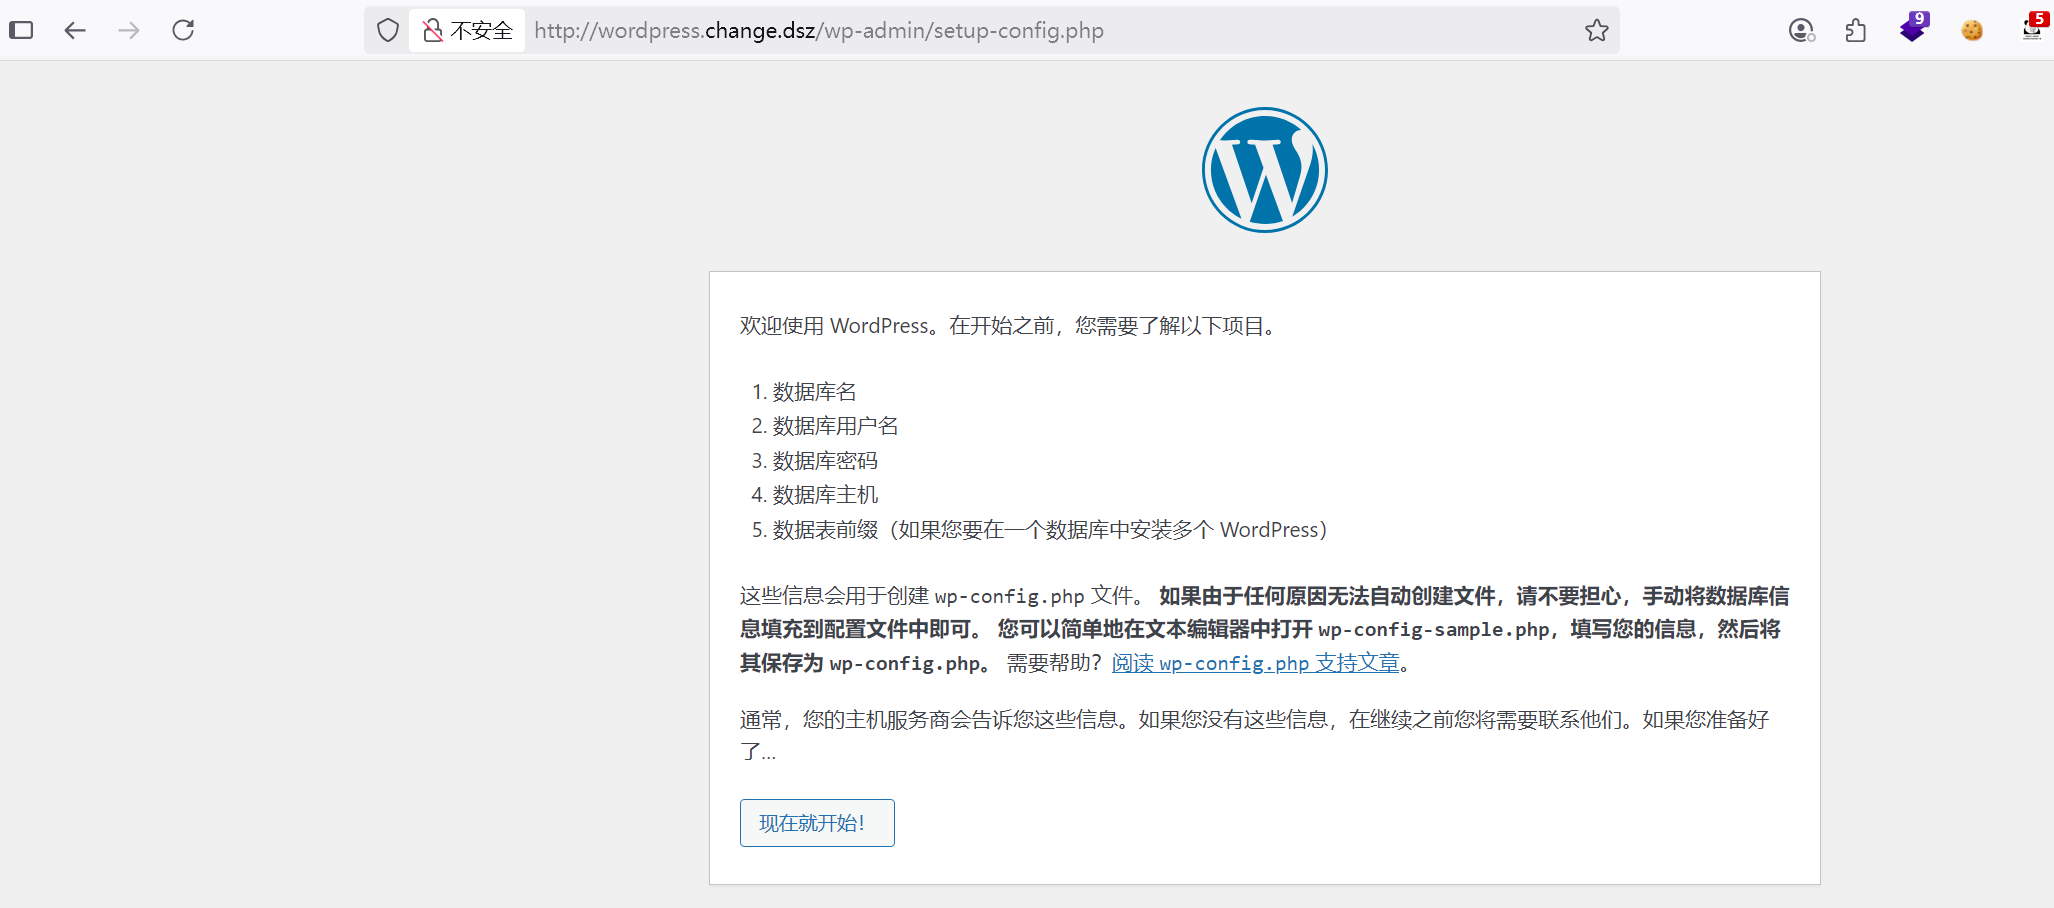Screen dimensions: 2054x908
Task: Focus the URL address bar
Action: [x=1000, y=30]
